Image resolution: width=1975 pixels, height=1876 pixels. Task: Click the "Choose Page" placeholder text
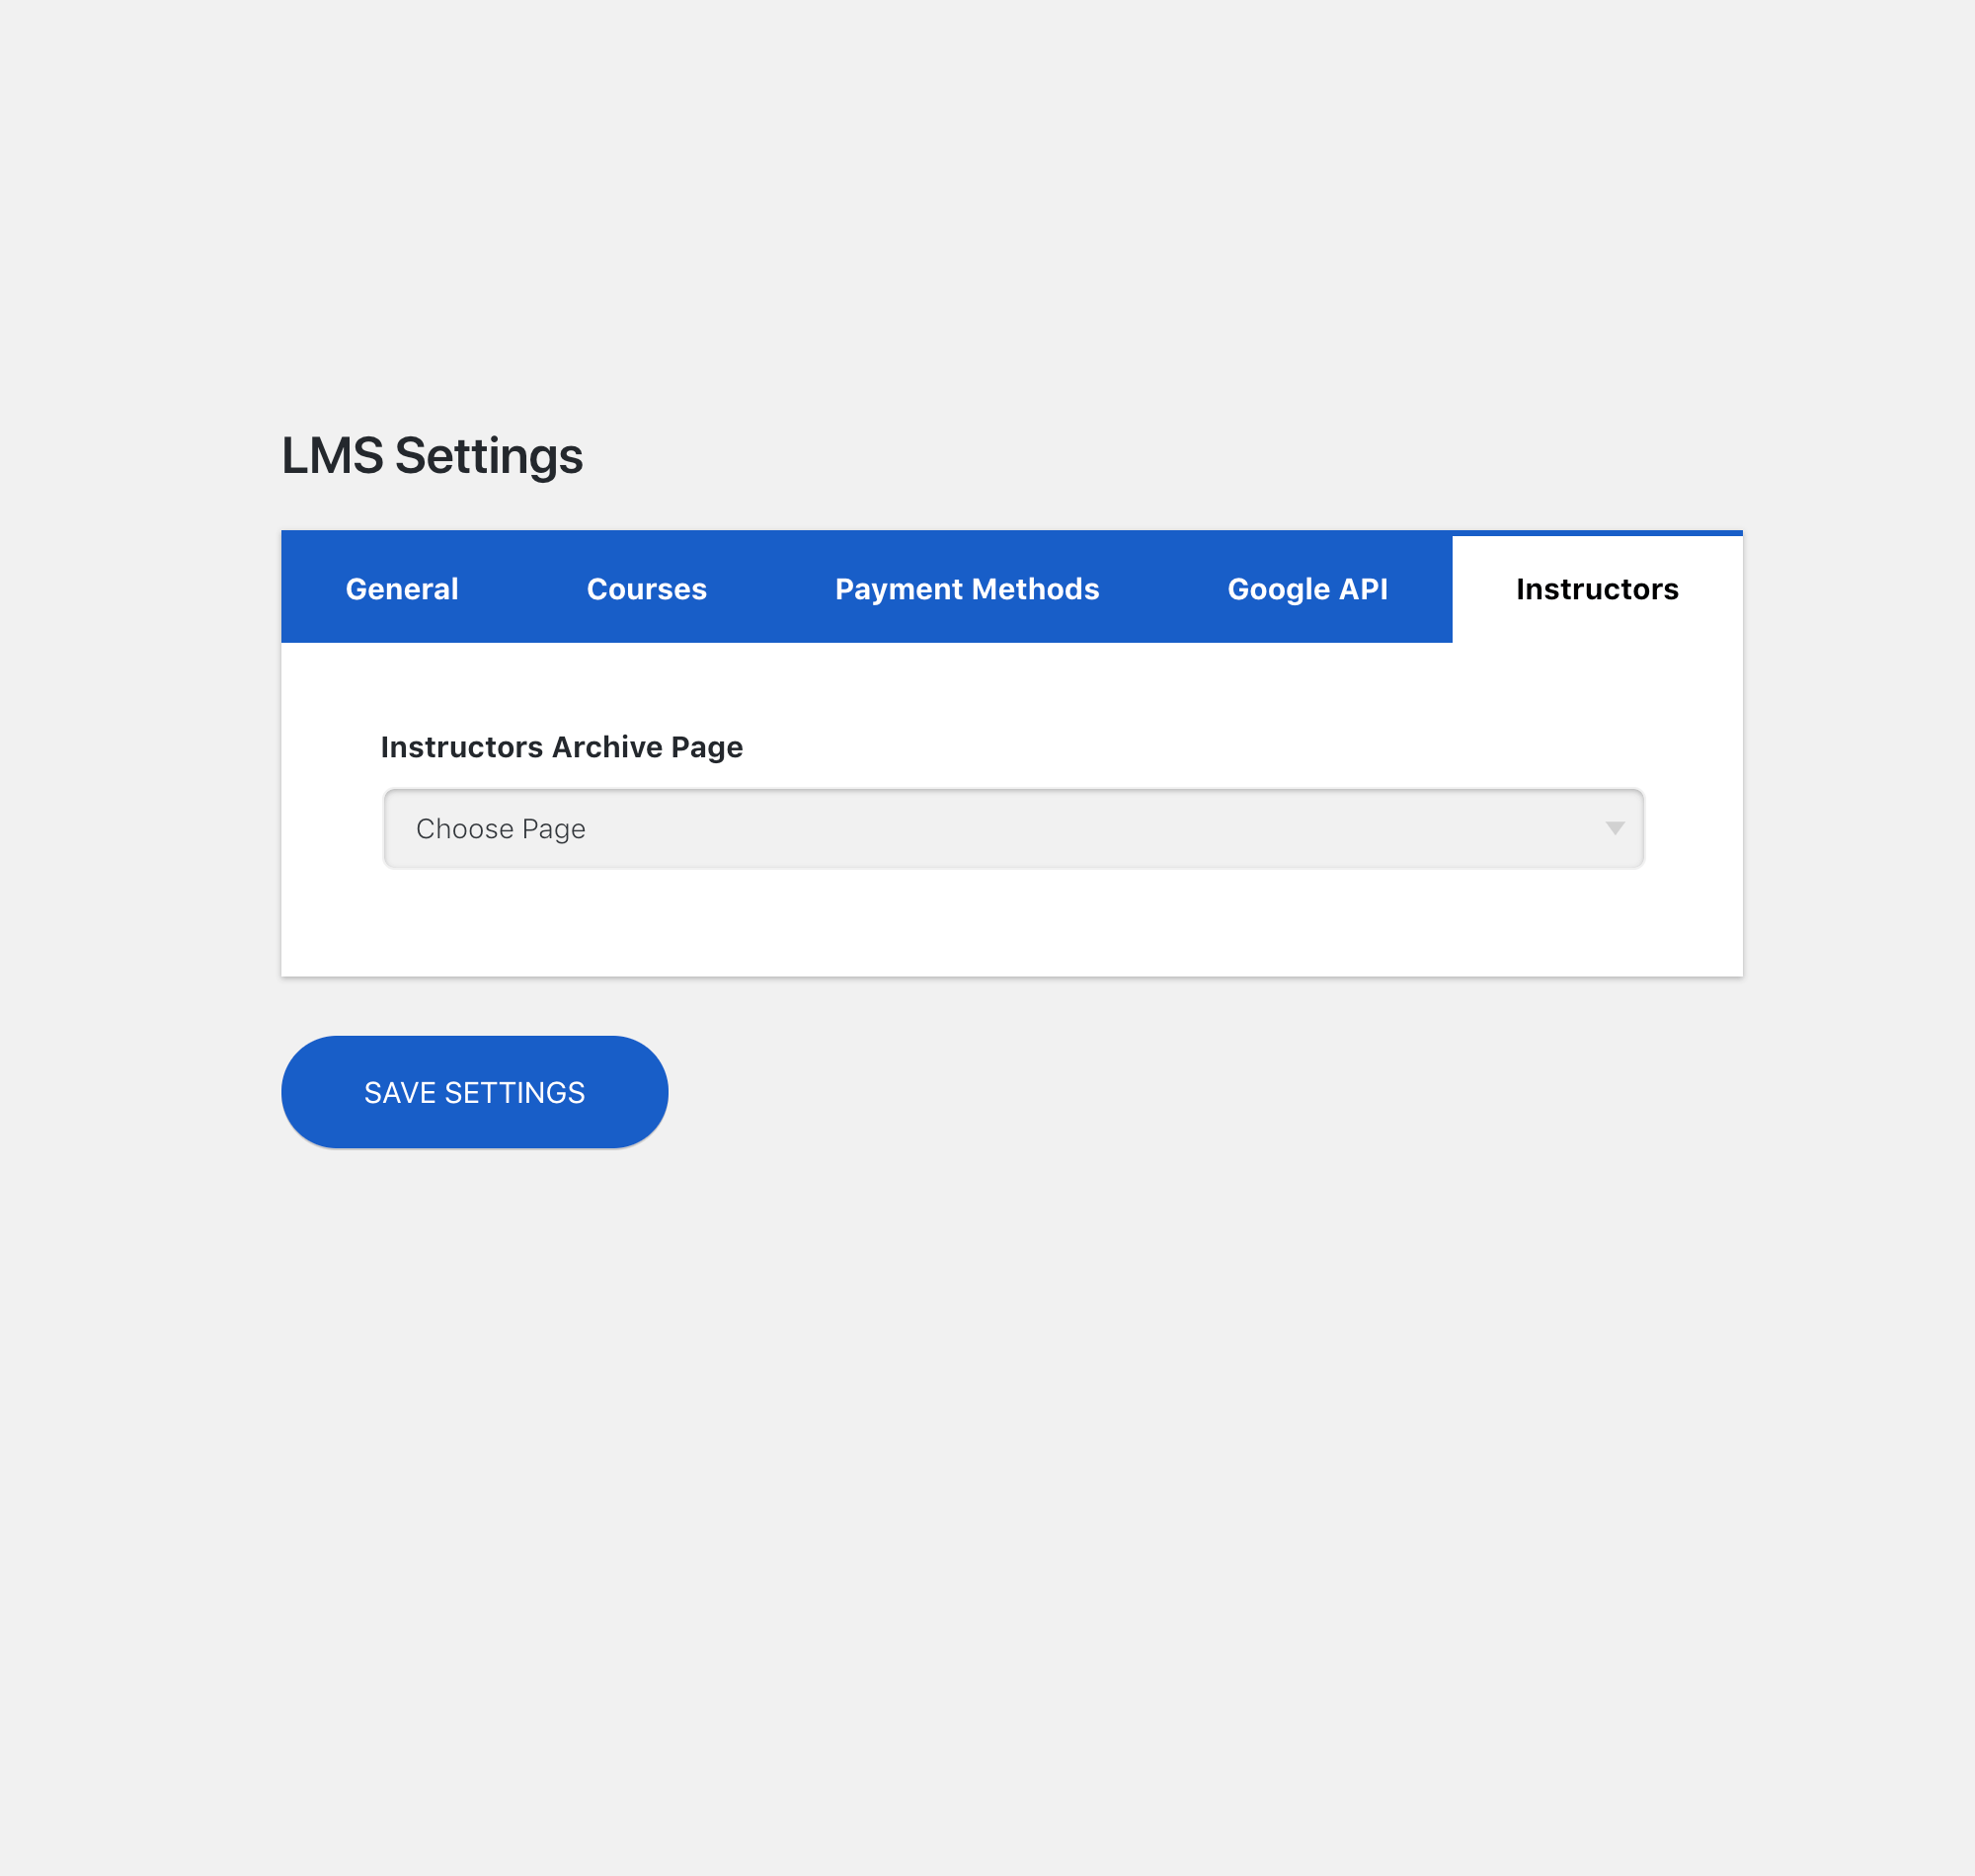[500, 829]
